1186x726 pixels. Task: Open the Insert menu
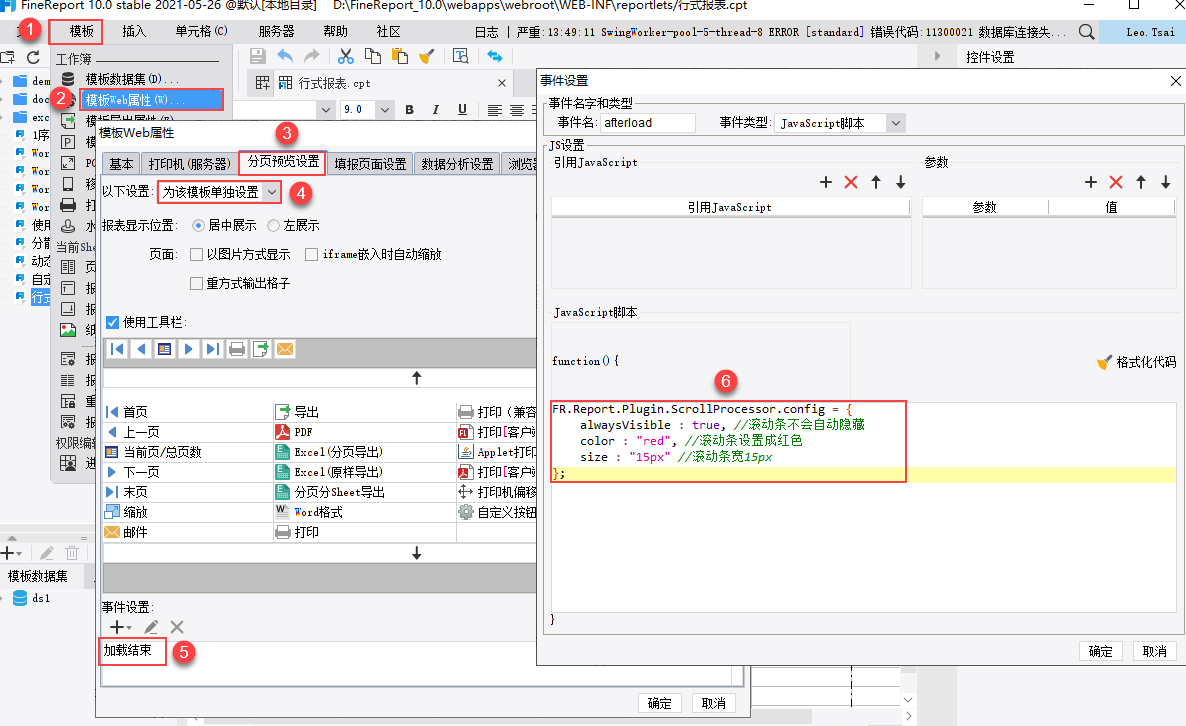pos(134,32)
